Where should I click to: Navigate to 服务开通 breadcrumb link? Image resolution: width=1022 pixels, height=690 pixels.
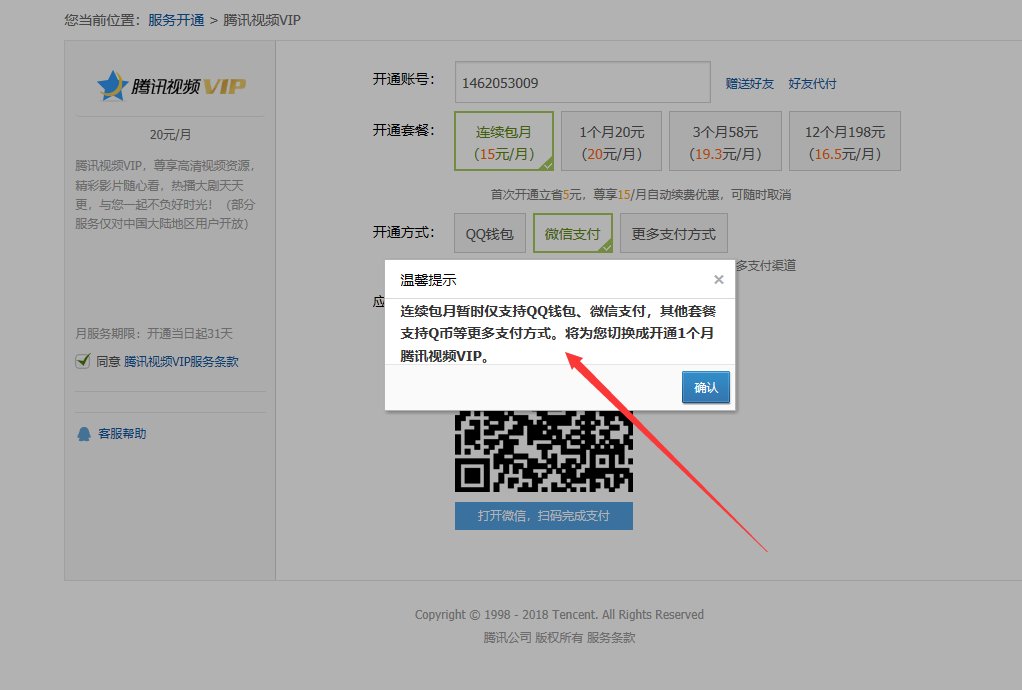click(178, 19)
